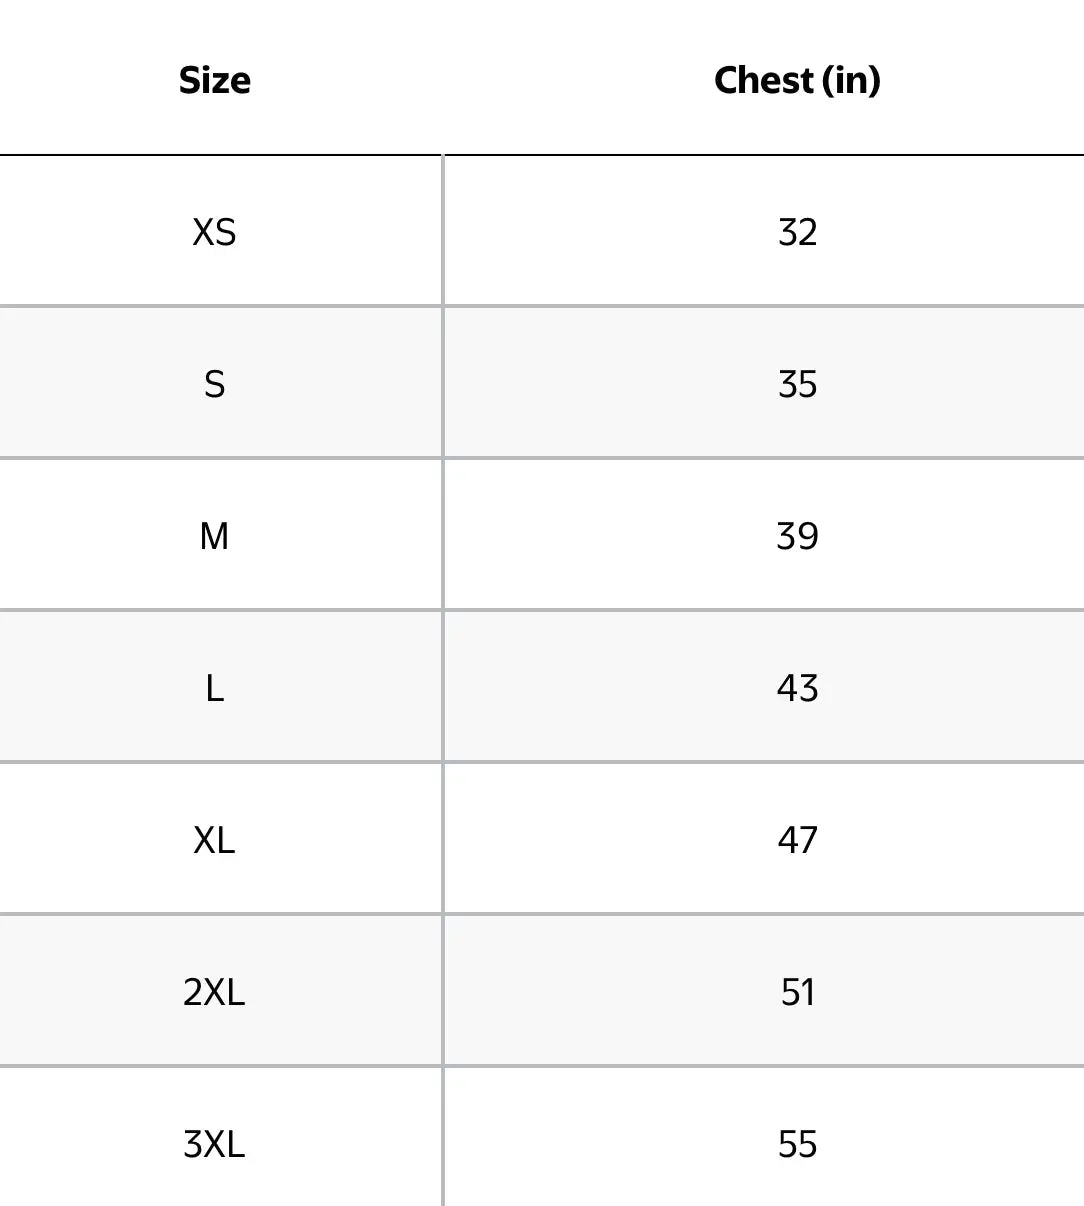Click the chest value 35

(x=797, y=384)
